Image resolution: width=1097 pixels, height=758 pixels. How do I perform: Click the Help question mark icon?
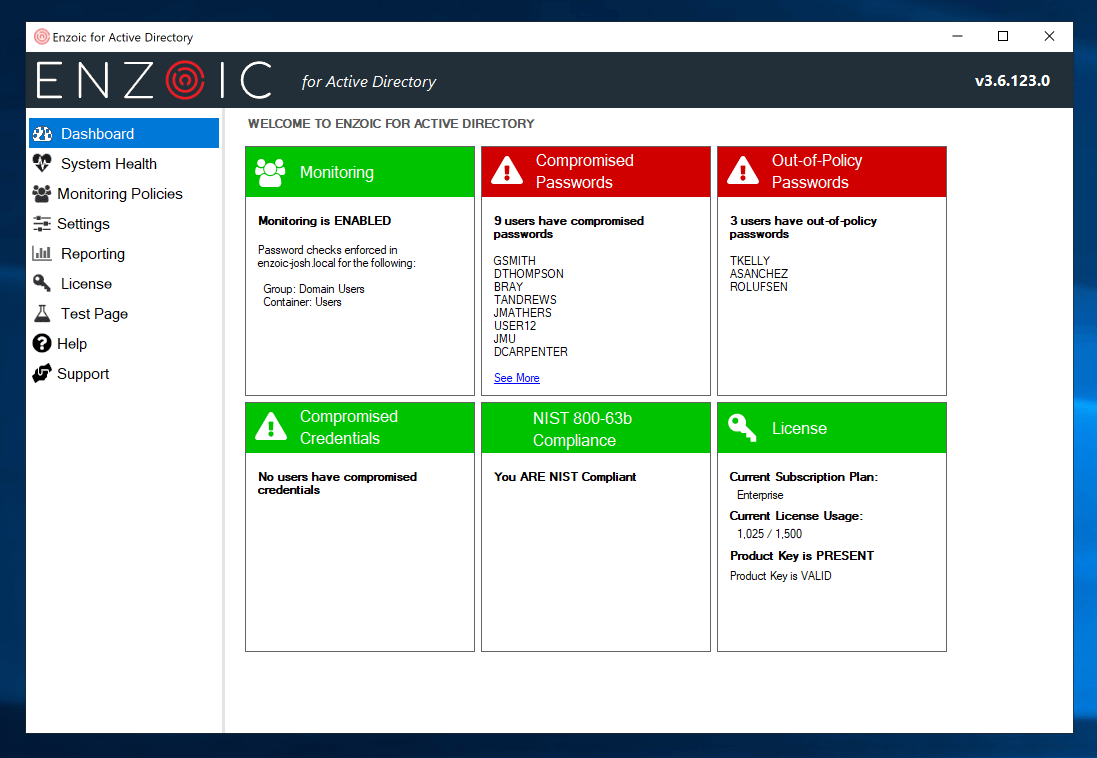tap(42, 344)
